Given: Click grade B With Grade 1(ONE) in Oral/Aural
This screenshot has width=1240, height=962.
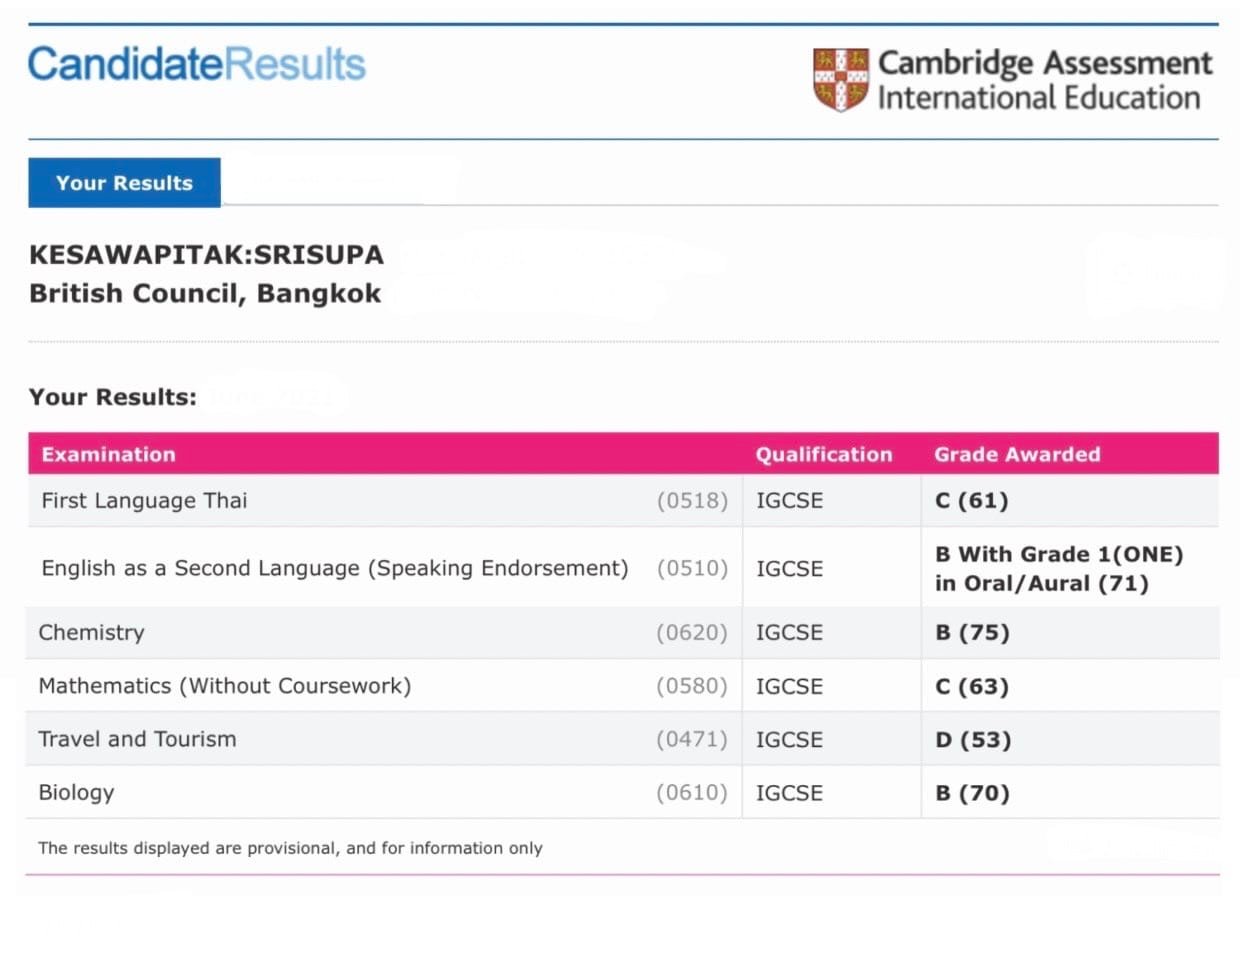Looking at the screenshot, I should tap(1059, 568).
